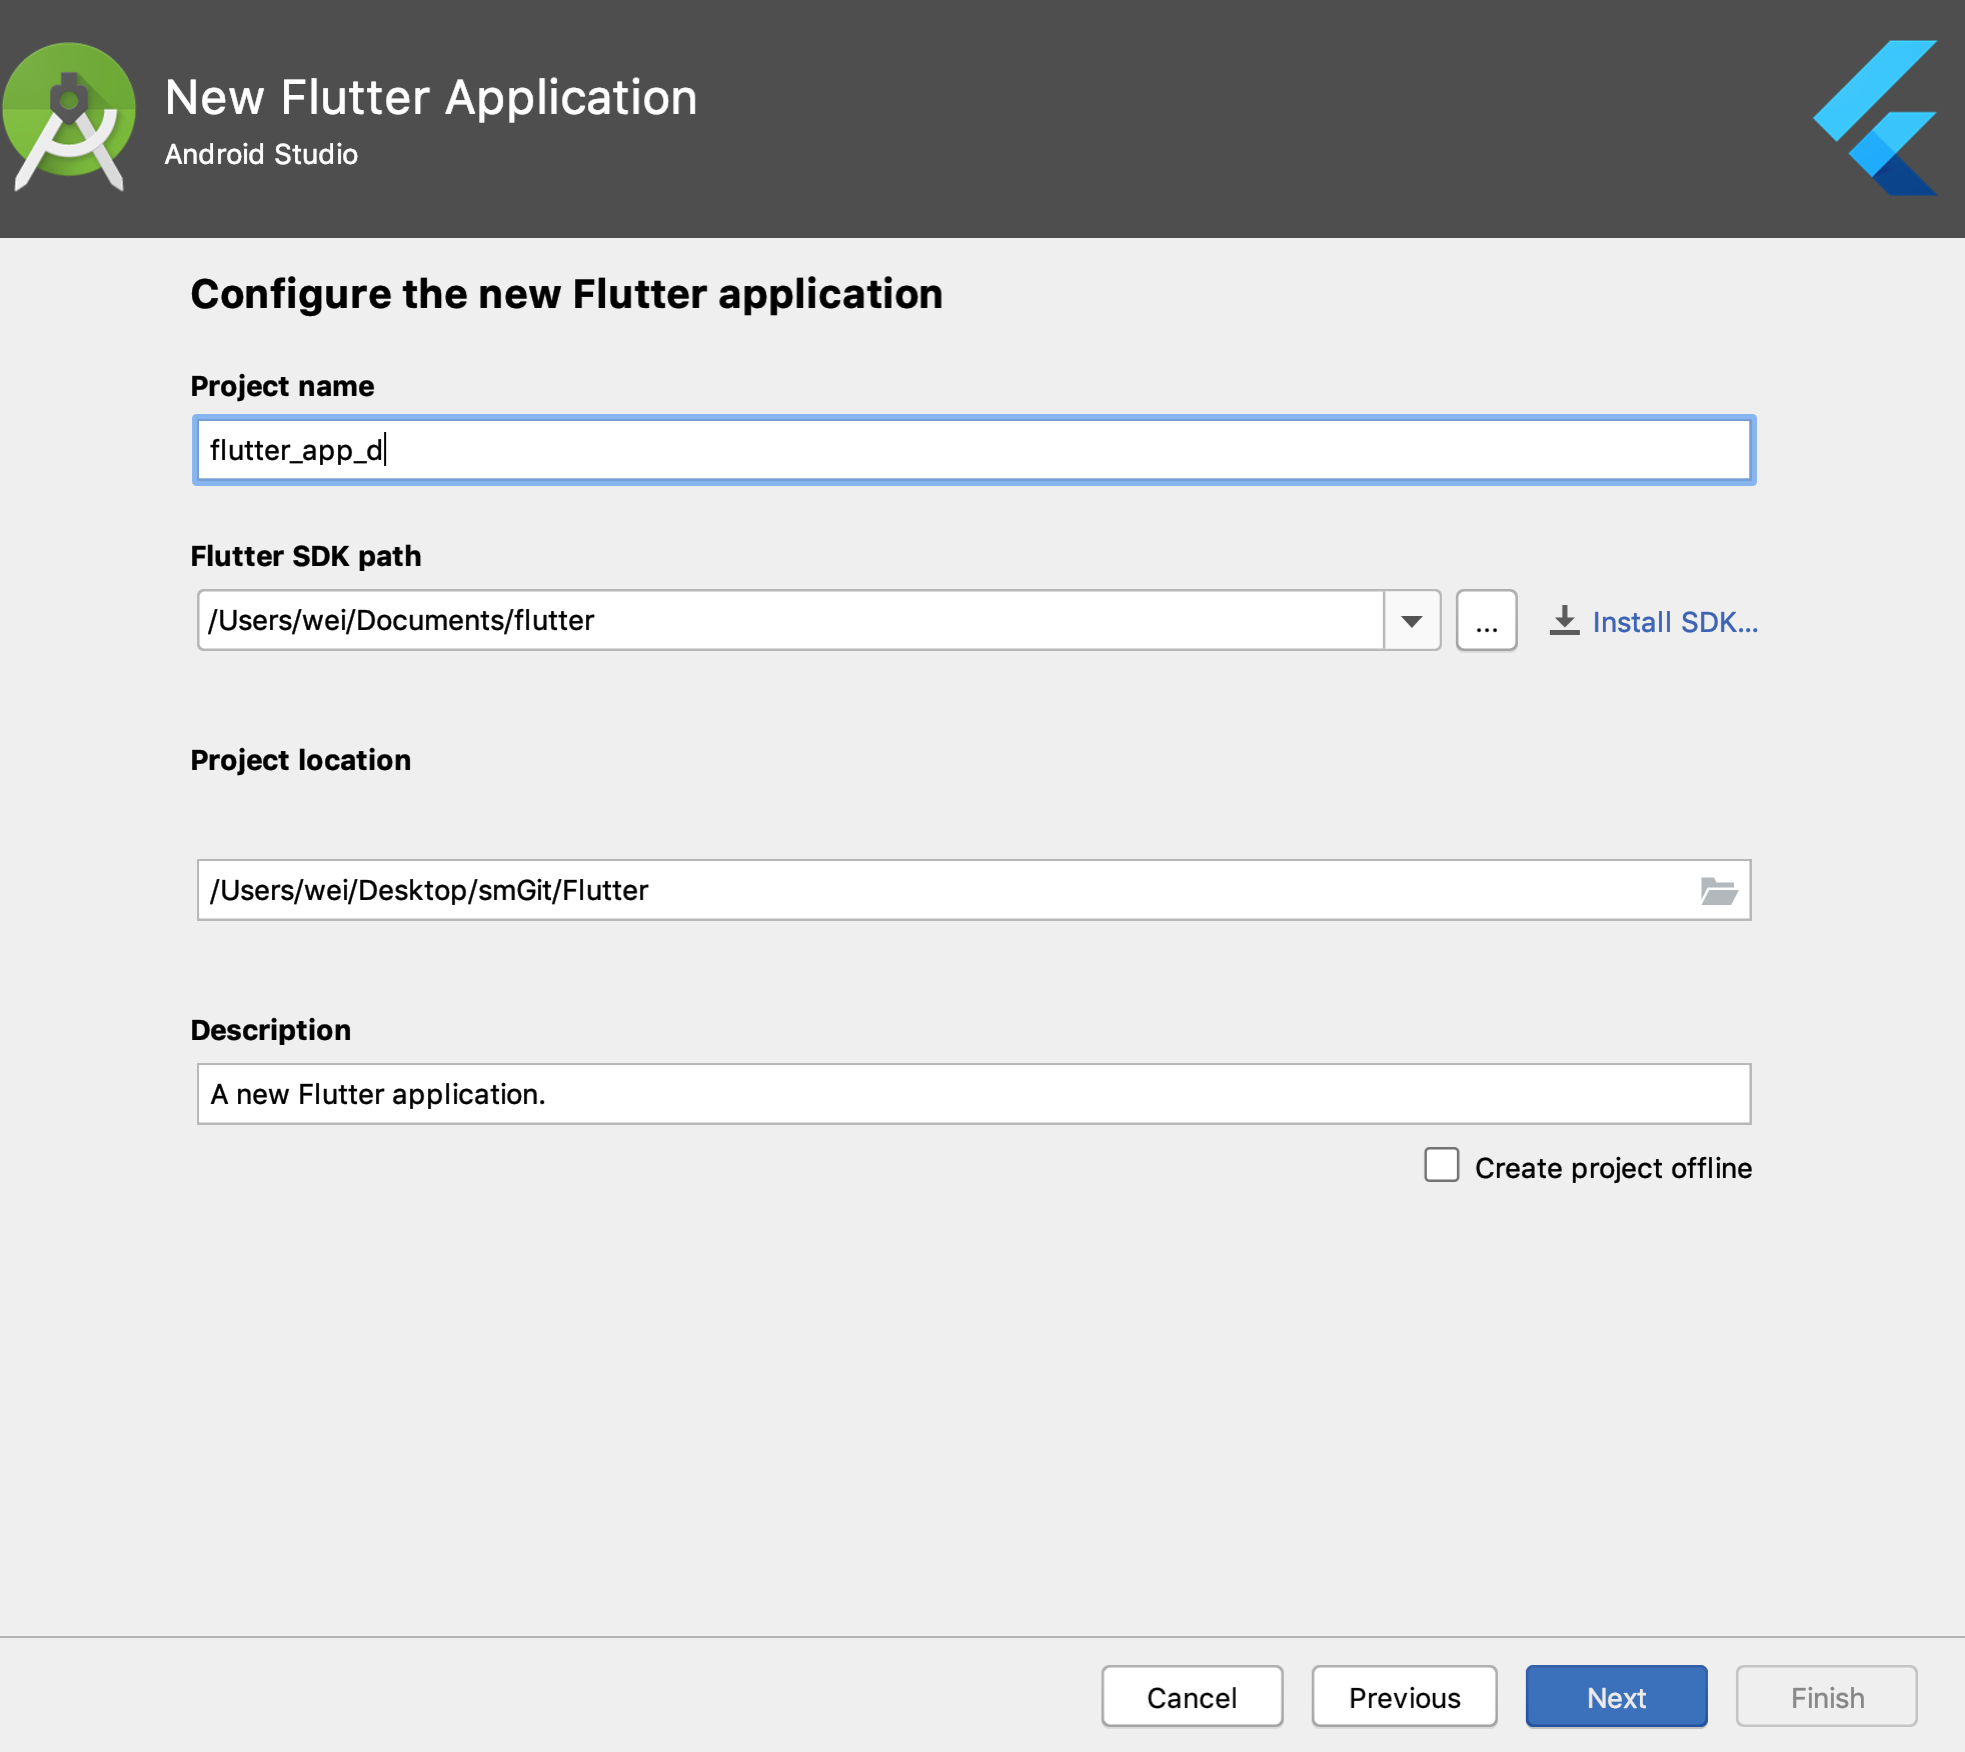Click the Create project offline label text
Screen dimensions: 1965x1752
[1612, 1168]
